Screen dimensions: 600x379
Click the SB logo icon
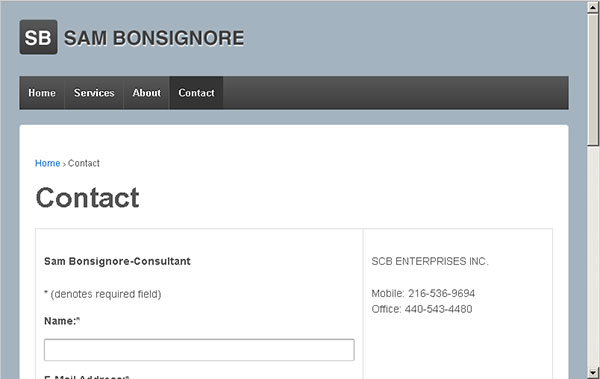[x=38, y=37]
